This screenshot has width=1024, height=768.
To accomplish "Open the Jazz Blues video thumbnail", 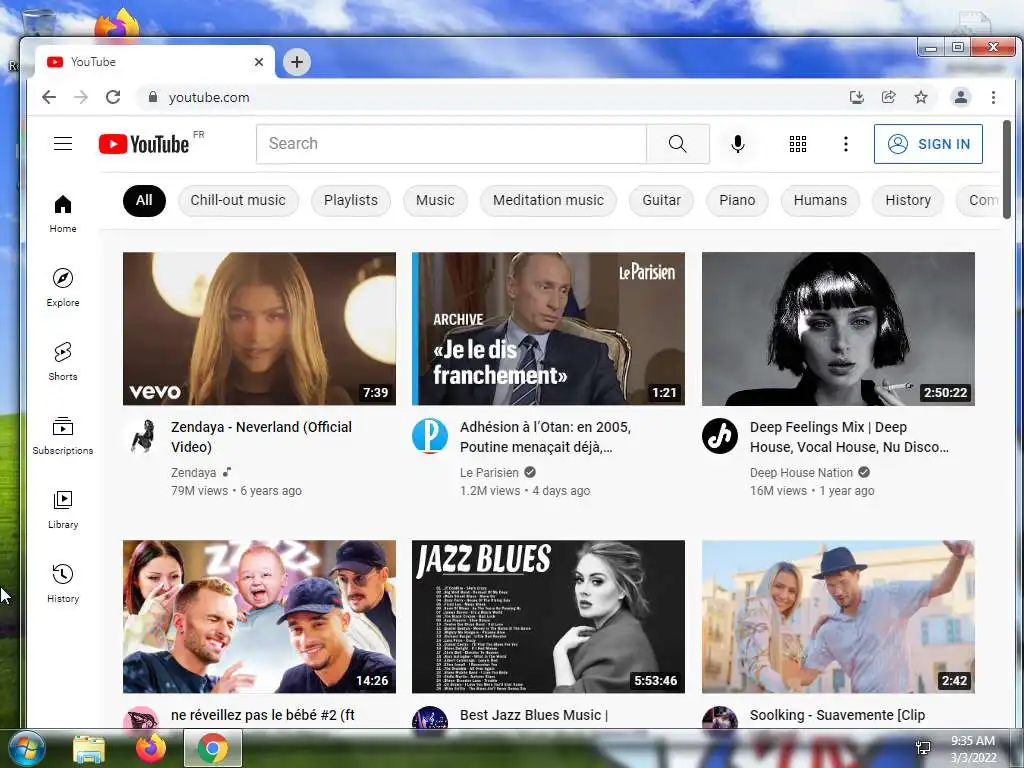I will click(548, 616).
